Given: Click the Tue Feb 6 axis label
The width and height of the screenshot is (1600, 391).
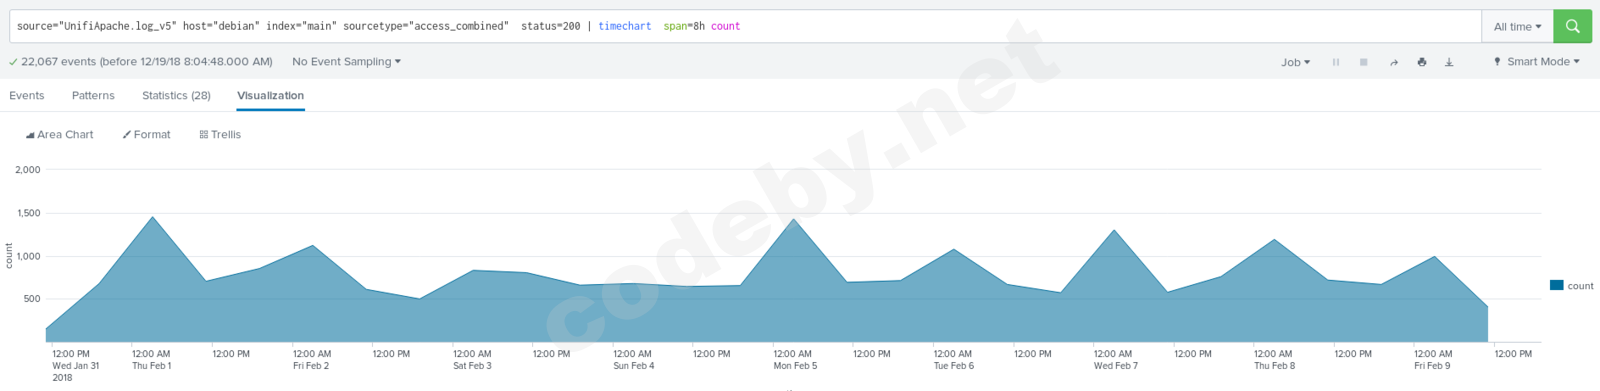Looking at the screenshot, I should pos(953,366).
